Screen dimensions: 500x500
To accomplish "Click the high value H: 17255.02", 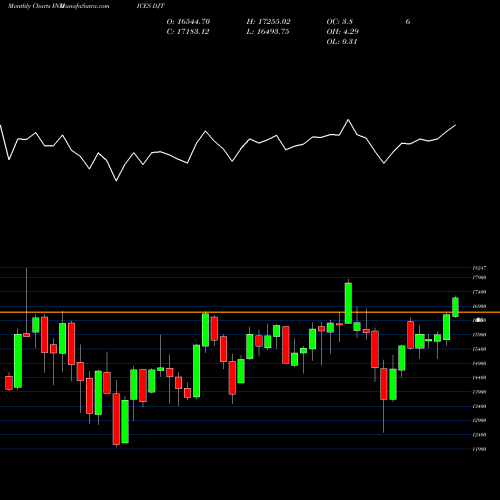I will point(268,22).
